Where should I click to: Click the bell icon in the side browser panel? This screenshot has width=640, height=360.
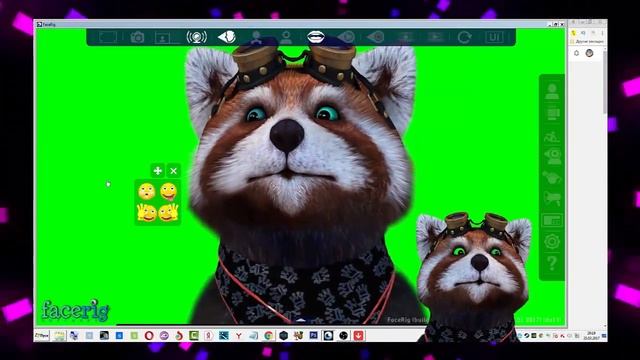coord(576,53)
